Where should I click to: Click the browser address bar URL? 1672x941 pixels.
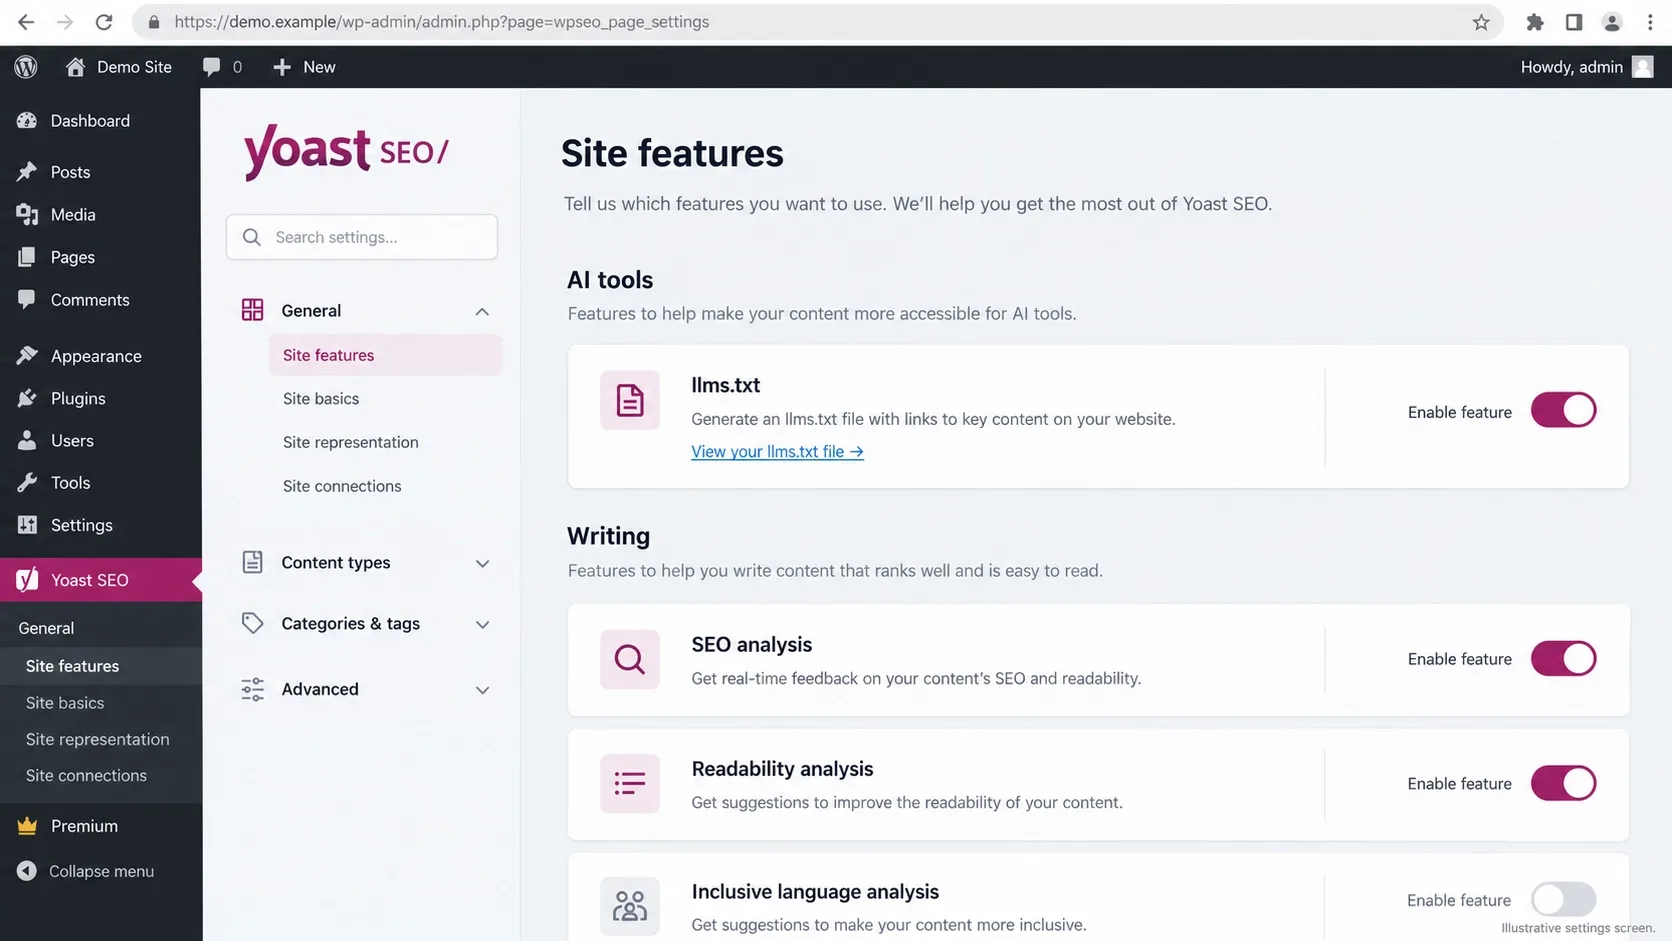coord(442,22)
